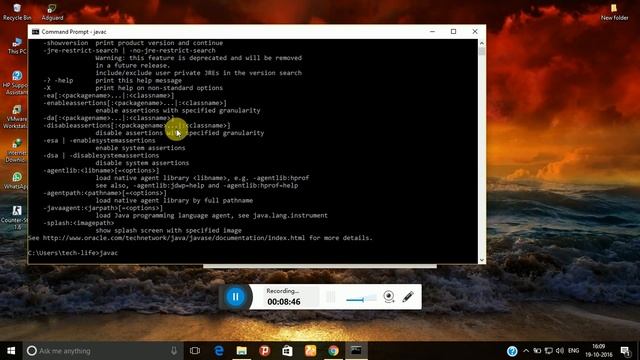The height and width of the screenshot is (360, 640).
Task: Click the scroll up arrow in Command Prompt
Action: 482,43
